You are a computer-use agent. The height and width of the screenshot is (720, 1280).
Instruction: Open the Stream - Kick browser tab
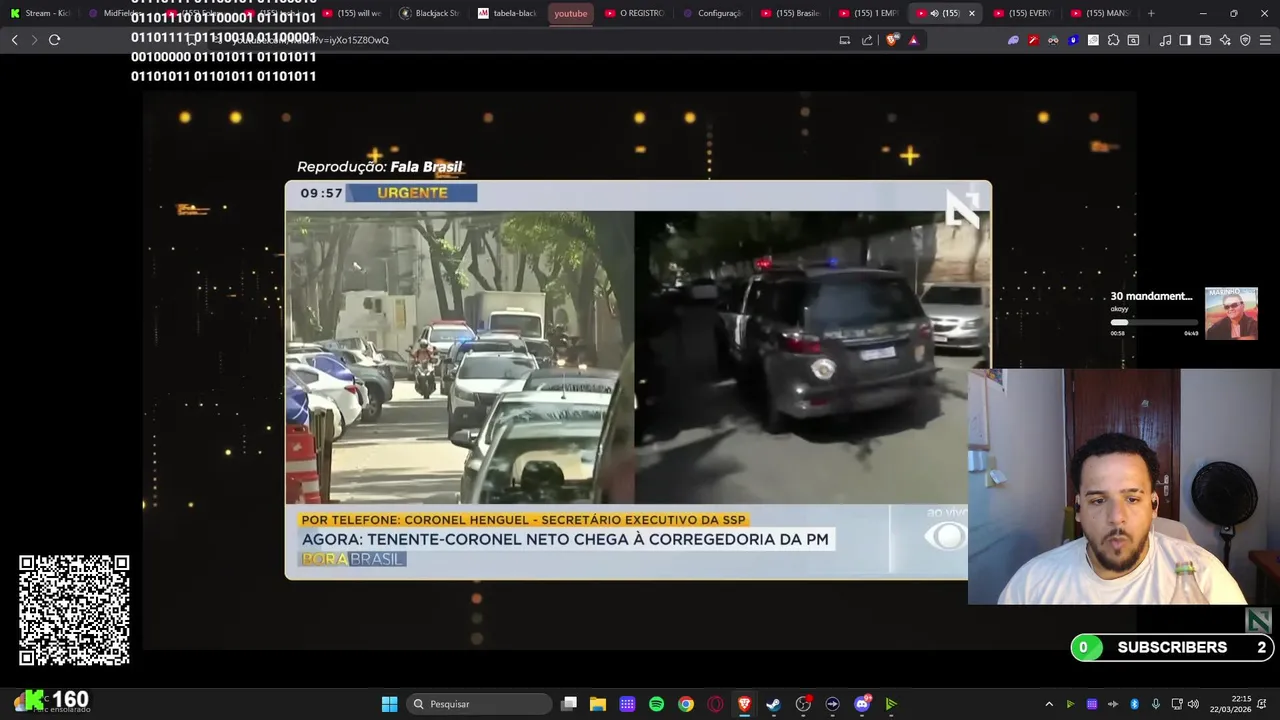point(40,13)
